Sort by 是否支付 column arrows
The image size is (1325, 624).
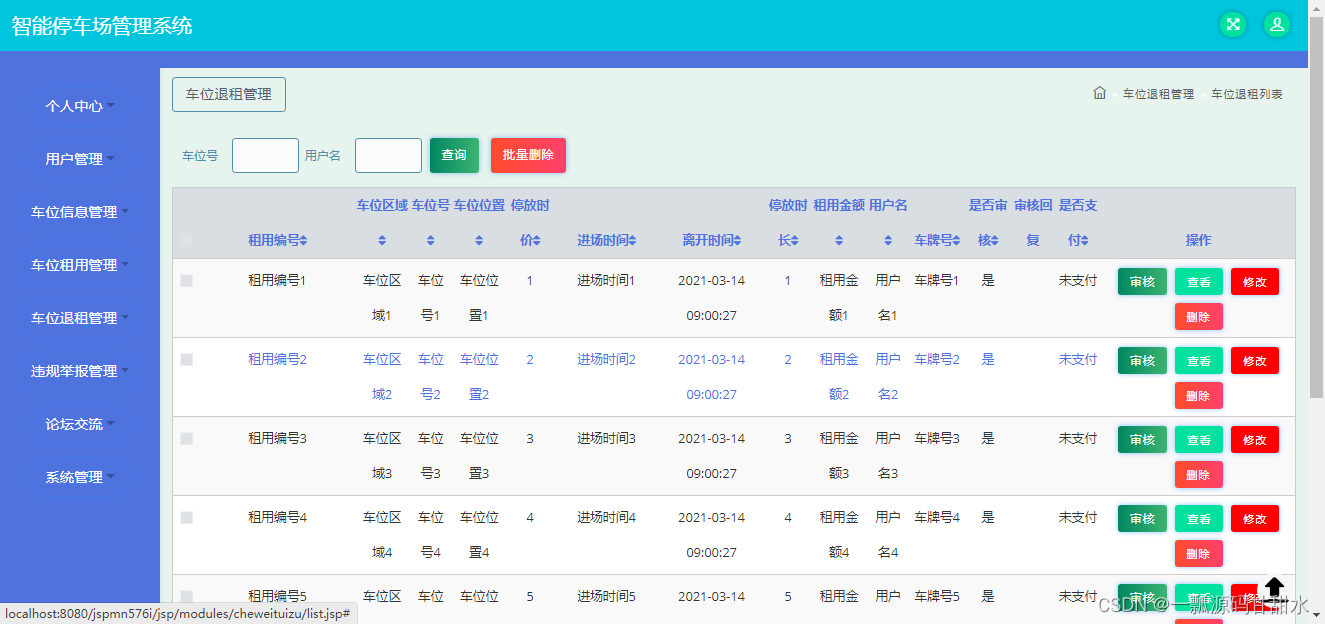point(1085,241)
